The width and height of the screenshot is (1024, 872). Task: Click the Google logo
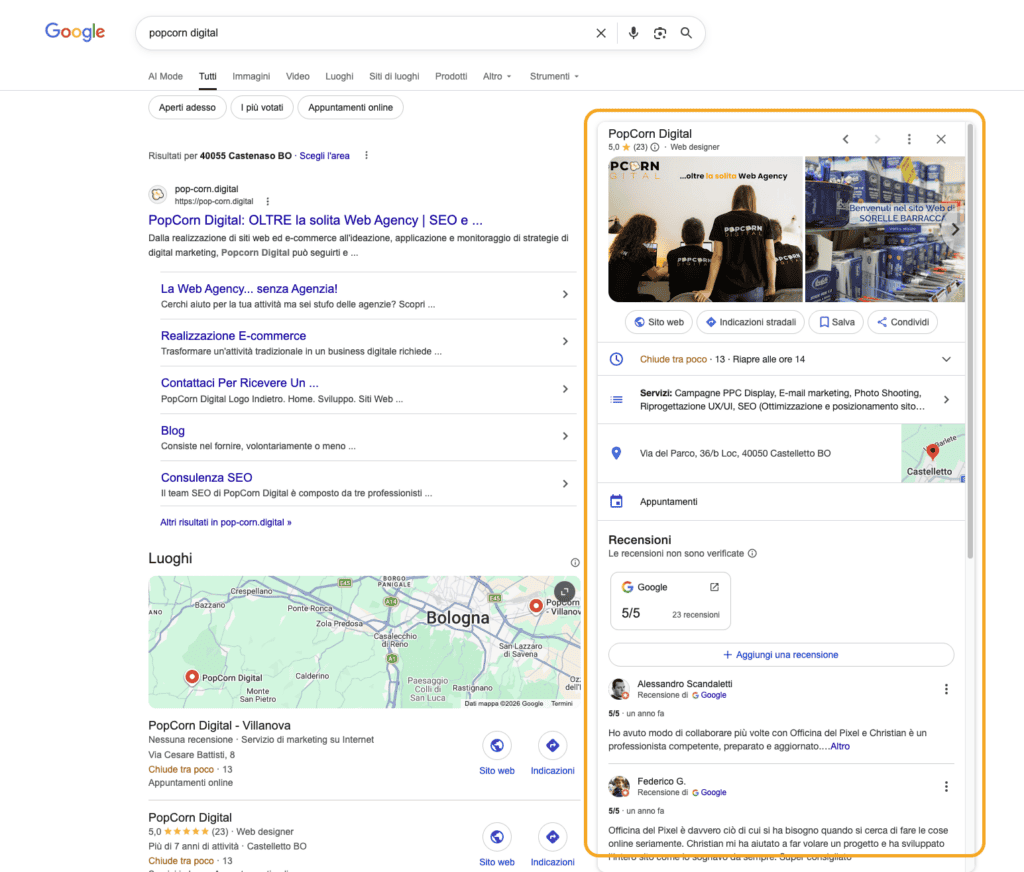[x=74, y=31]
